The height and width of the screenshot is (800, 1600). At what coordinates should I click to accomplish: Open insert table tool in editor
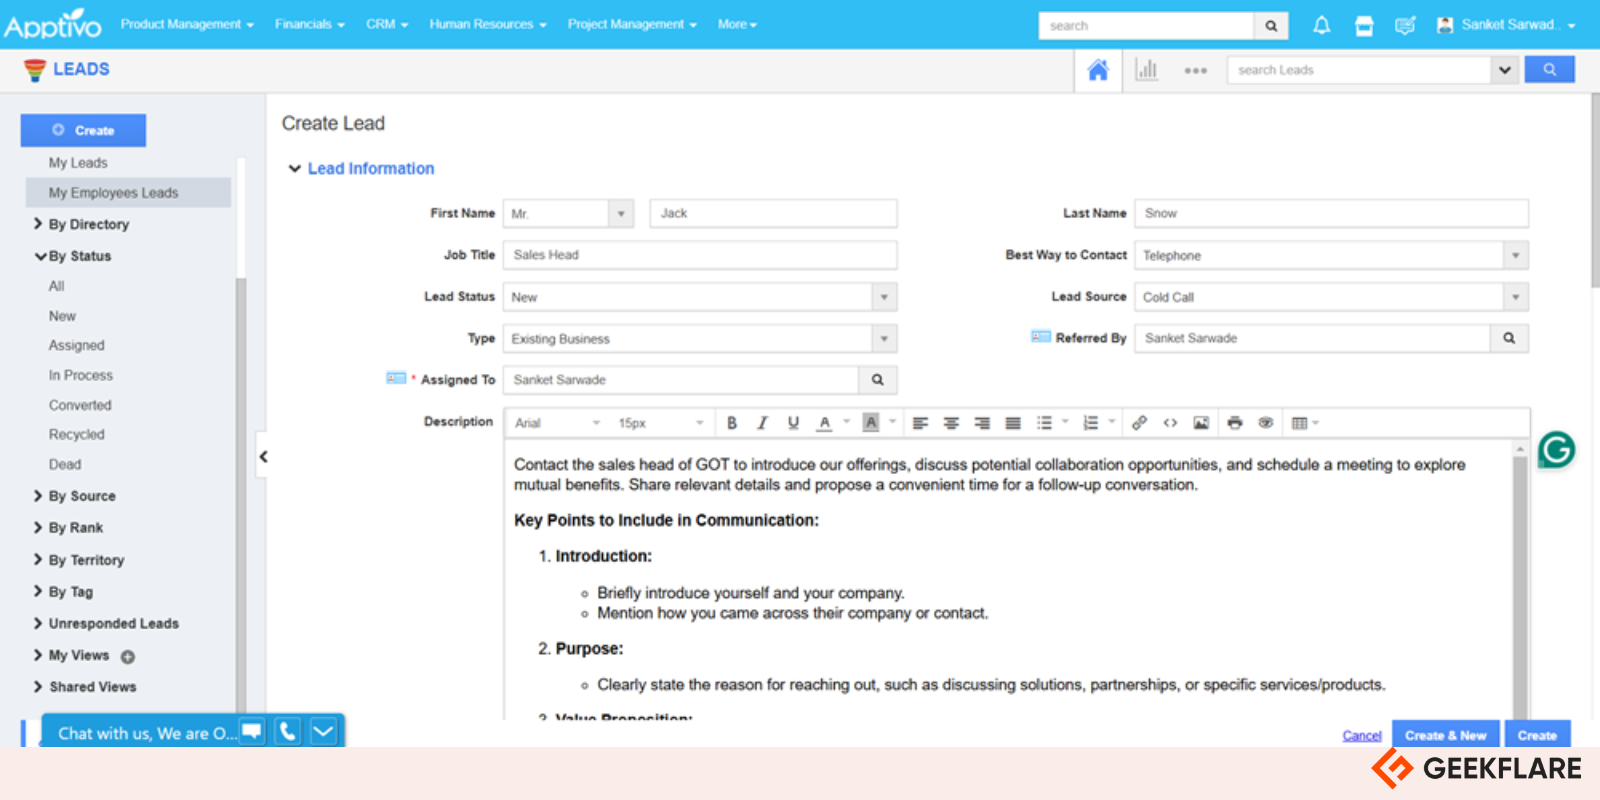(1300, 423)
